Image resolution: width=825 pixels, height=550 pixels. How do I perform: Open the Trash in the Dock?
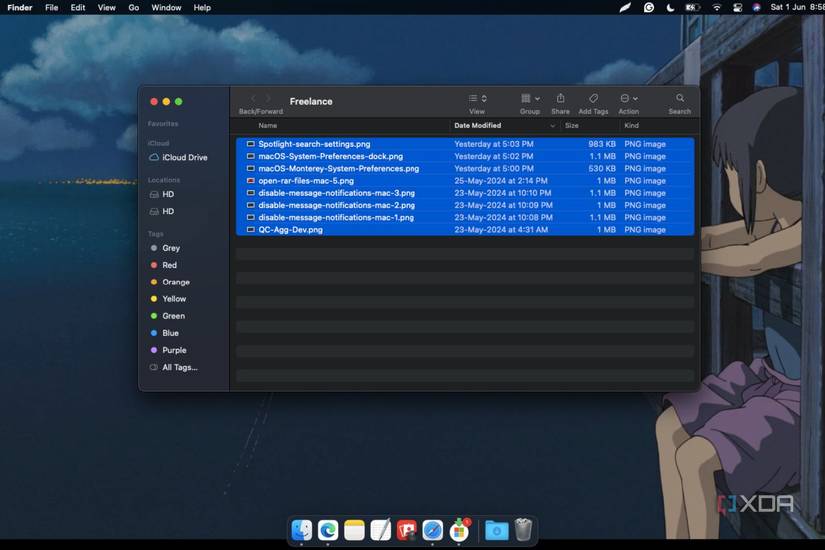click(x=523, y=530)
